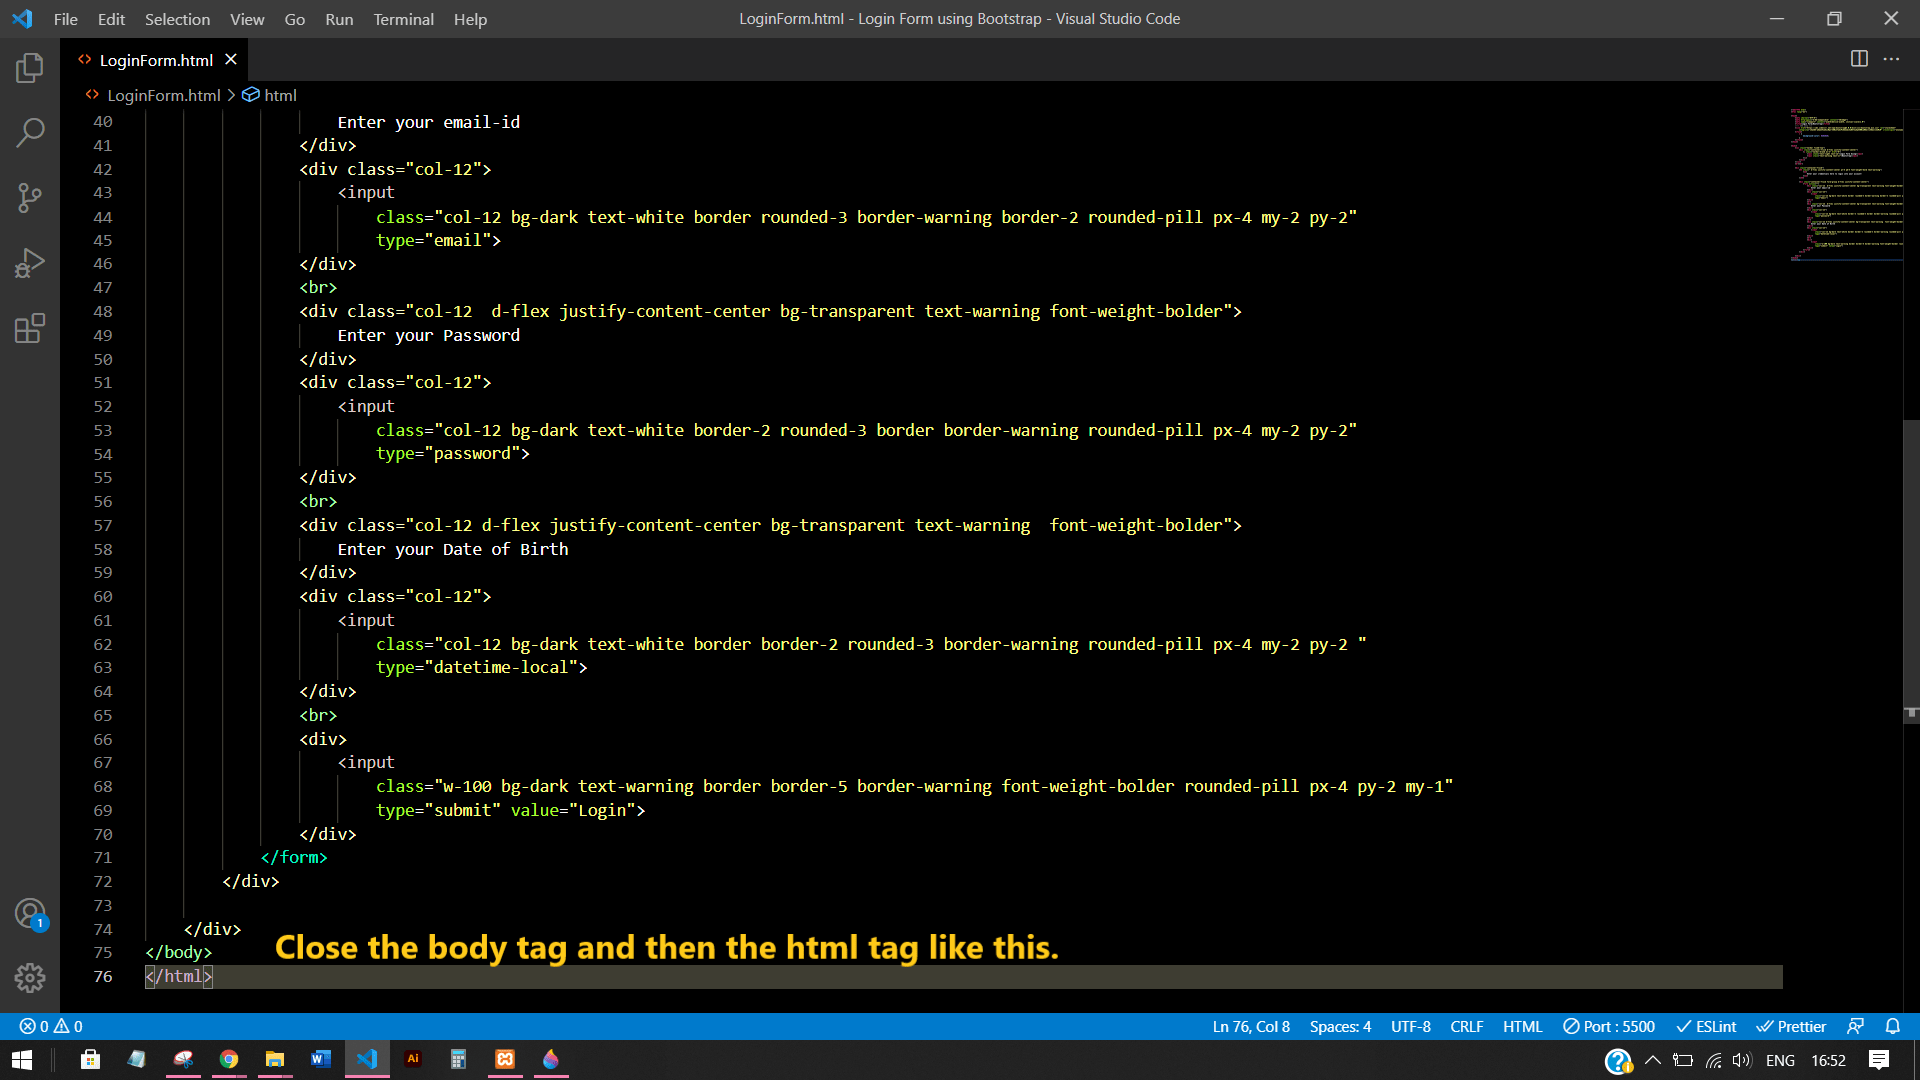
Task: Open the Source Control view
Action: [30, 197]
